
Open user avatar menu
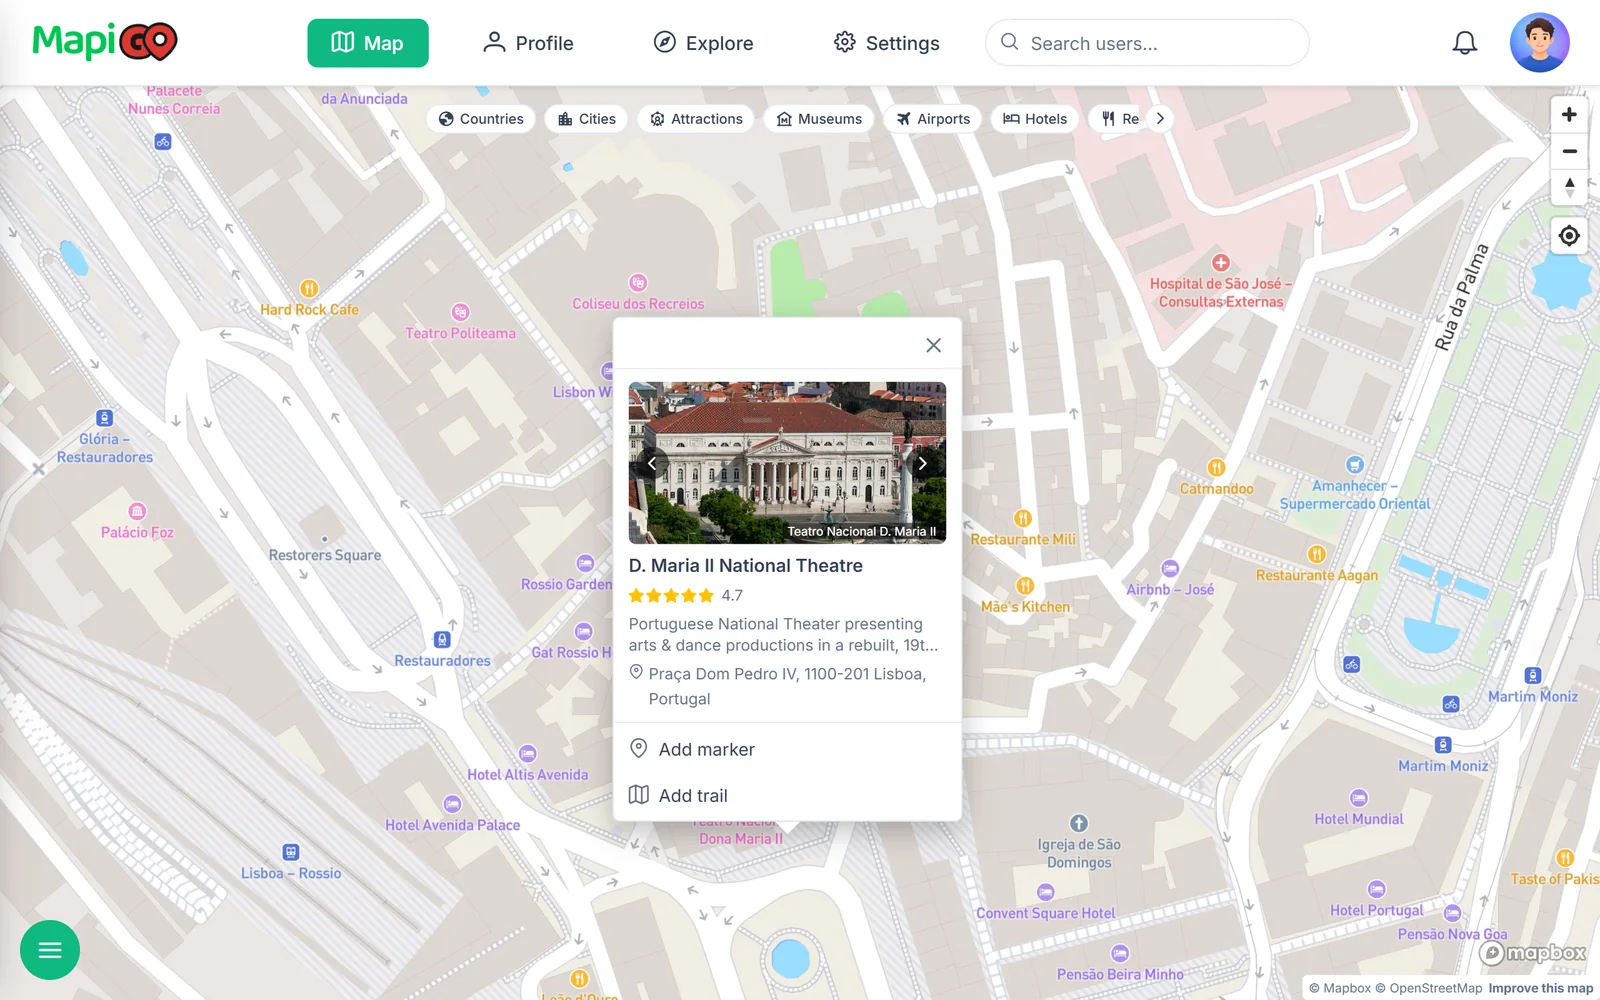(1539, 43)
